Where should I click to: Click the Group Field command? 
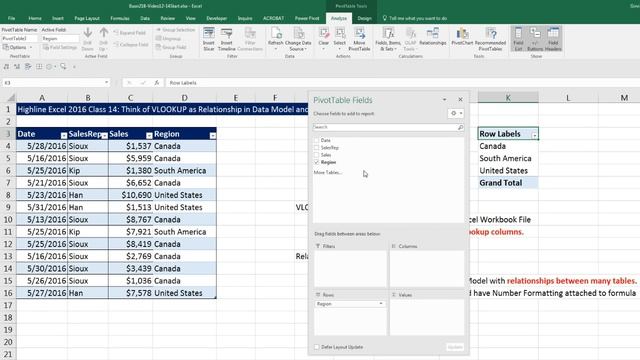tap(171, 47)
